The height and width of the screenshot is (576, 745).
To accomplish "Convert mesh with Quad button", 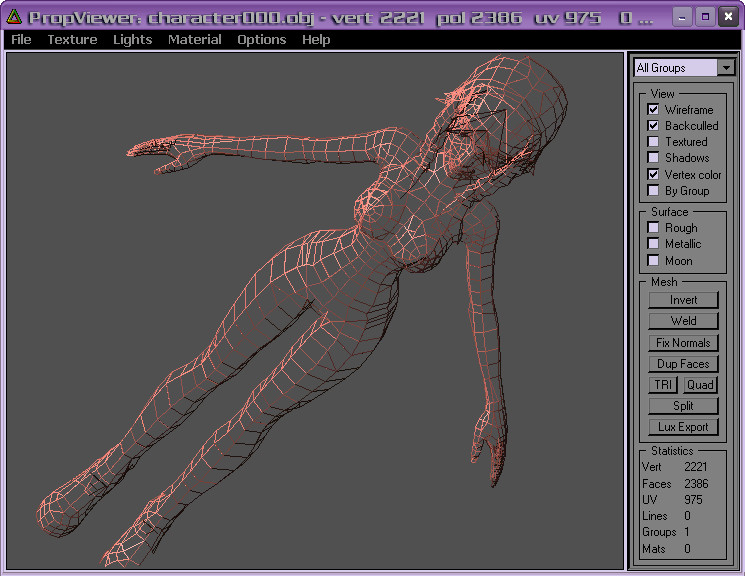I will [x=700, y=384].
